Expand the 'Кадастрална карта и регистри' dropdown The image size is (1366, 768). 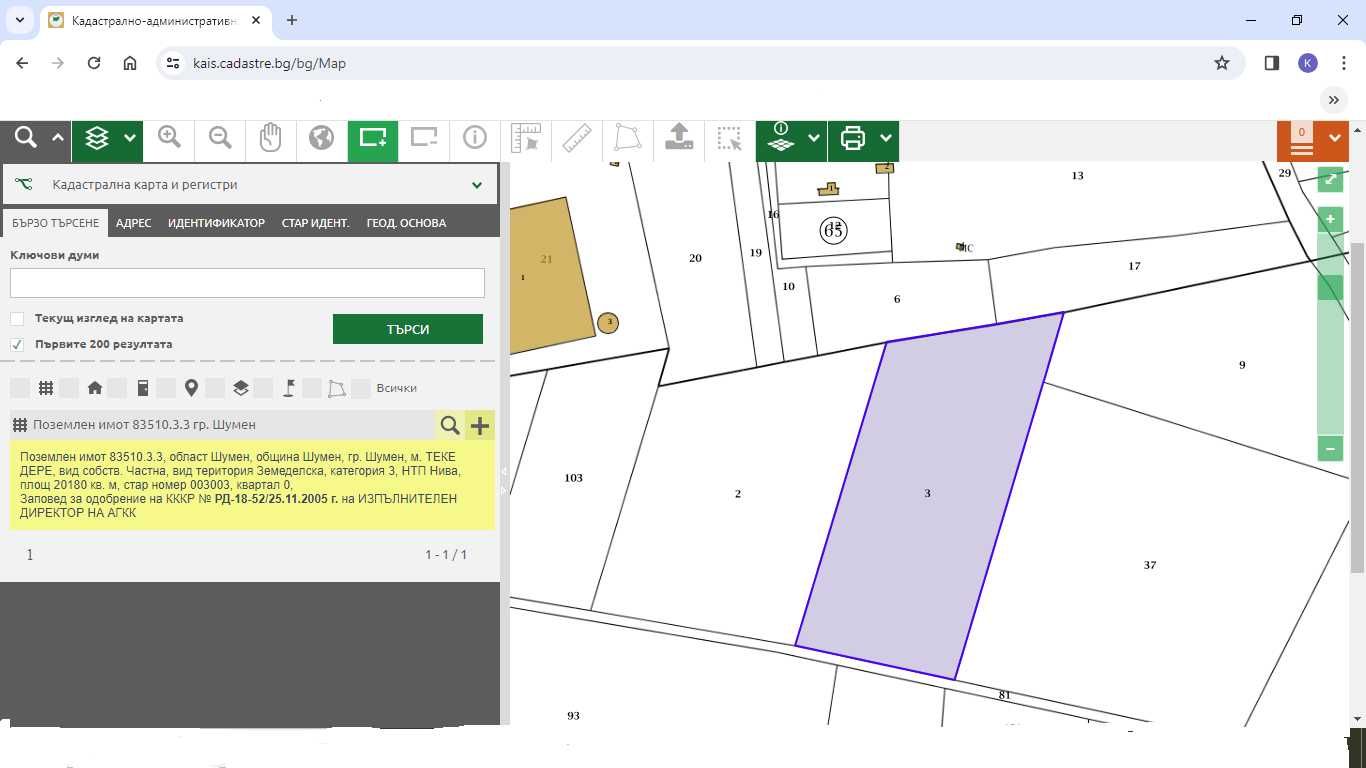[x=477, y=185]
